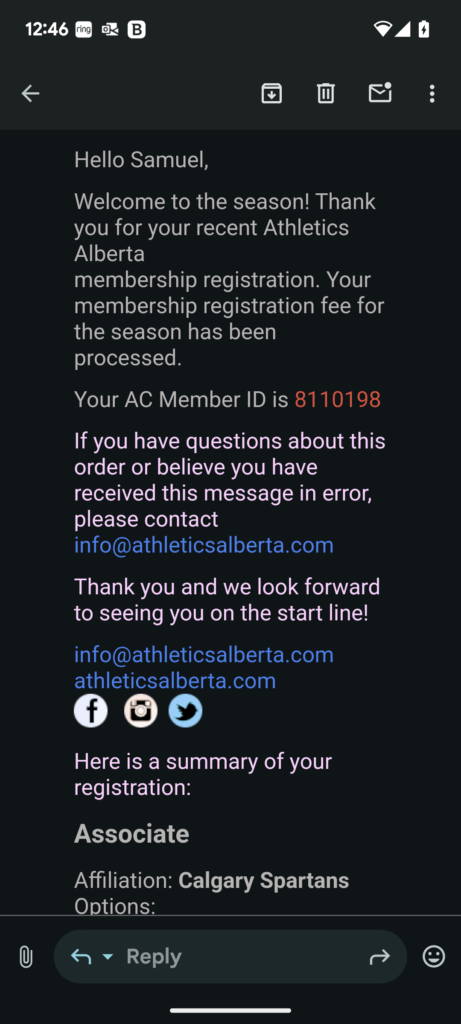Mark email as unread with envelope icon
461x1024 pixels.
(380, 93)
